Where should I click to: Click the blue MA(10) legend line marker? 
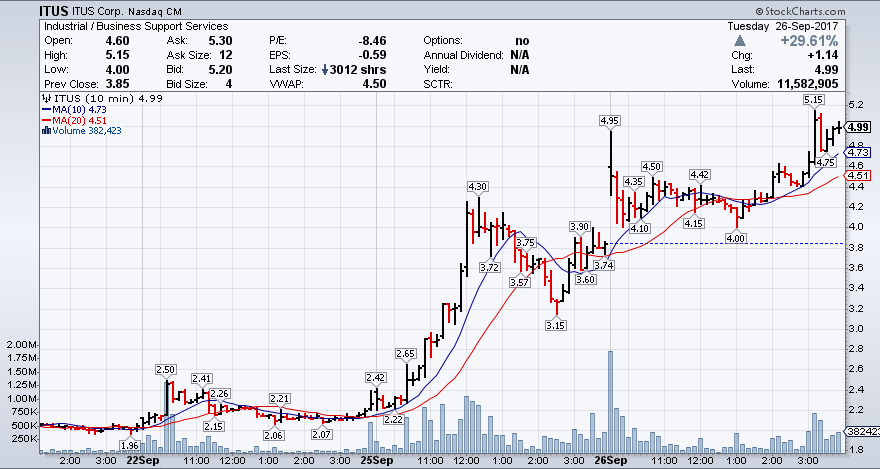point(45,109)
